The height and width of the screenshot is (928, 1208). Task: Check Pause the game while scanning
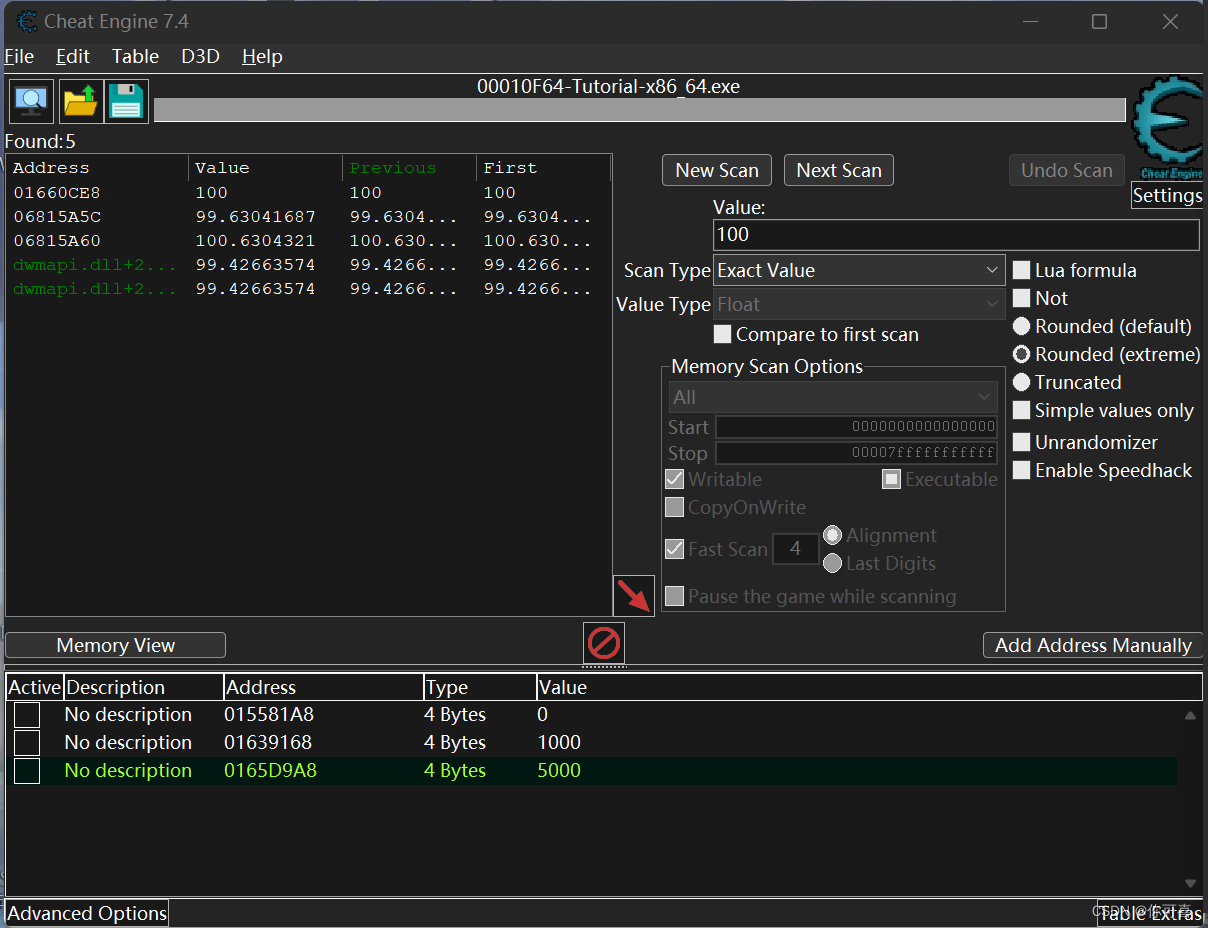pos(675,596)
